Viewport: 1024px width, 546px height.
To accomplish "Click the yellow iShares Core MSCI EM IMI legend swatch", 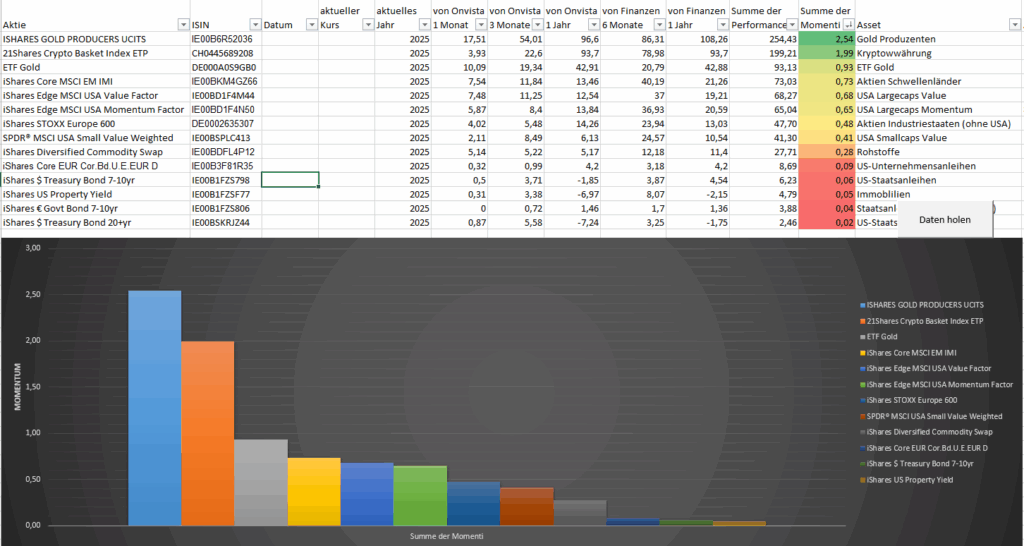I will (862, 352).
